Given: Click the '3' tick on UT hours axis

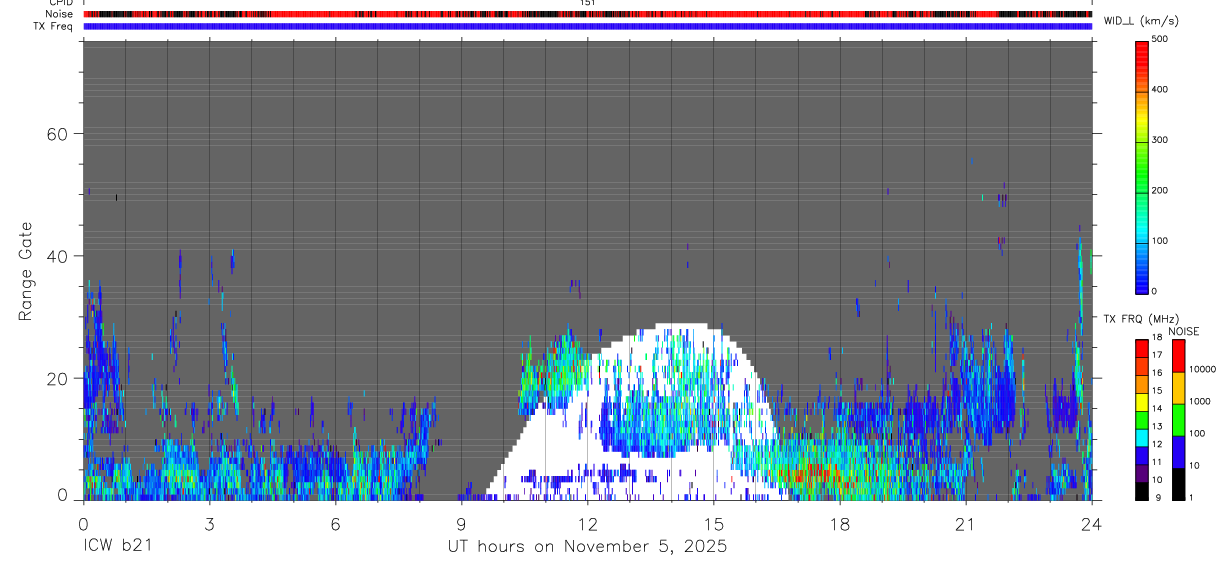Looking at the screenshot, I should pos(209,523).
